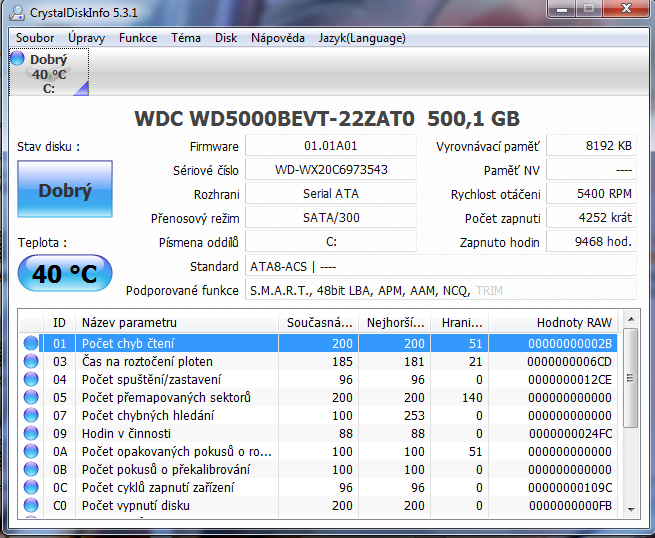Viewport: 655px width, 538px height.
Task: Click the Nejhorší column header
Action: (x=394, y=322)
